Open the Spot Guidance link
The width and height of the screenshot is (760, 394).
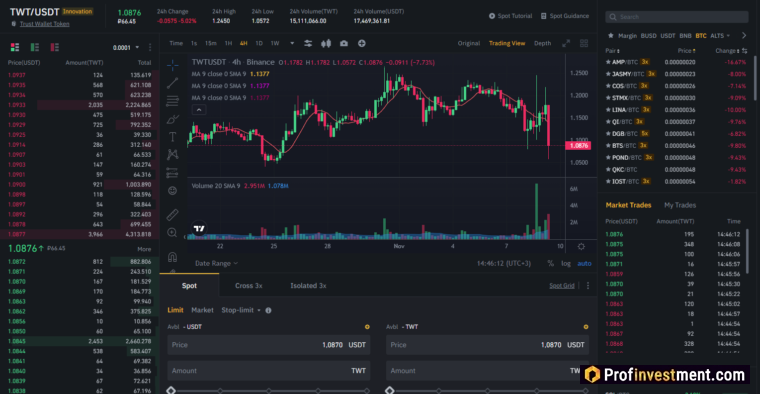(x=565, y=16)
